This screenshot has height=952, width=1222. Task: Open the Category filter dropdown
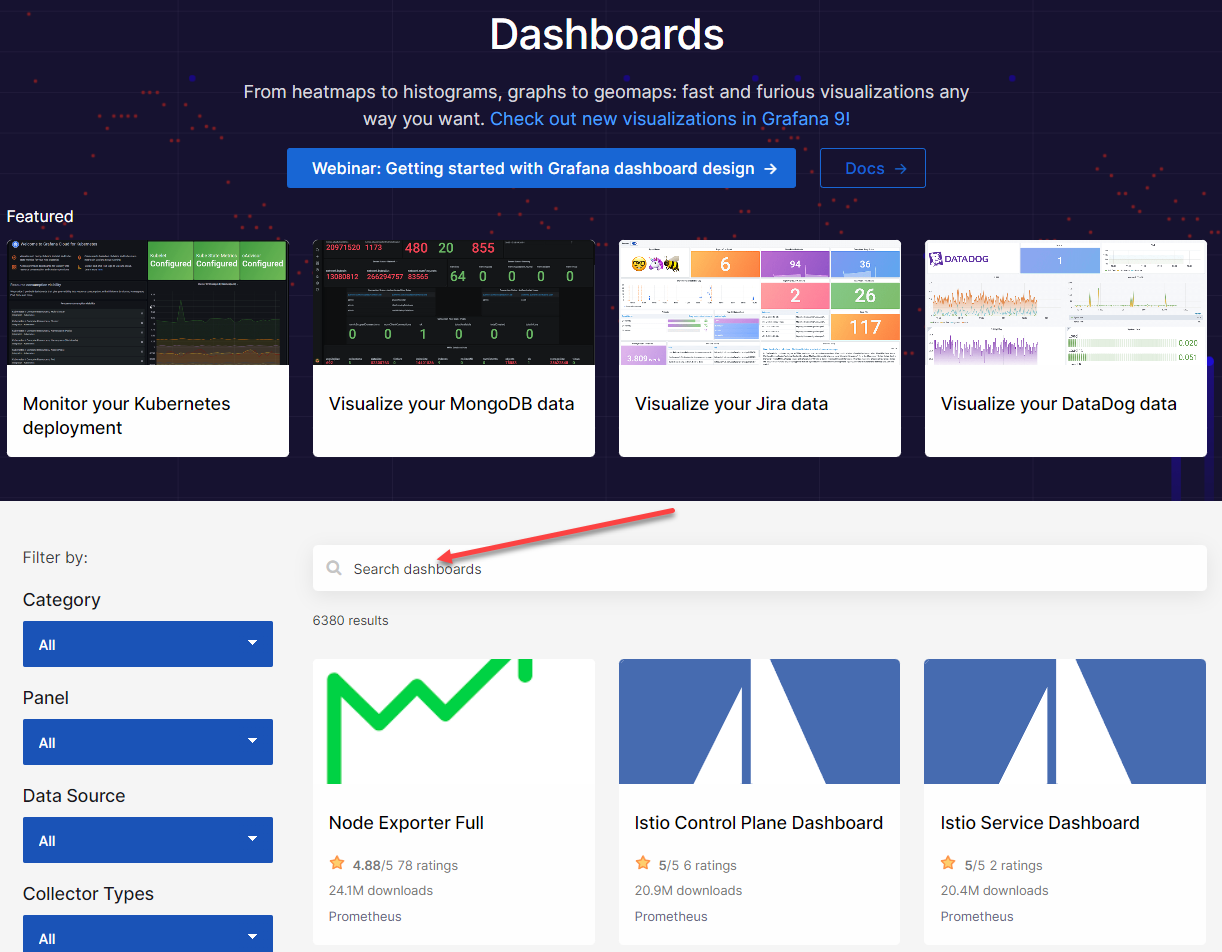coord(148,644)
